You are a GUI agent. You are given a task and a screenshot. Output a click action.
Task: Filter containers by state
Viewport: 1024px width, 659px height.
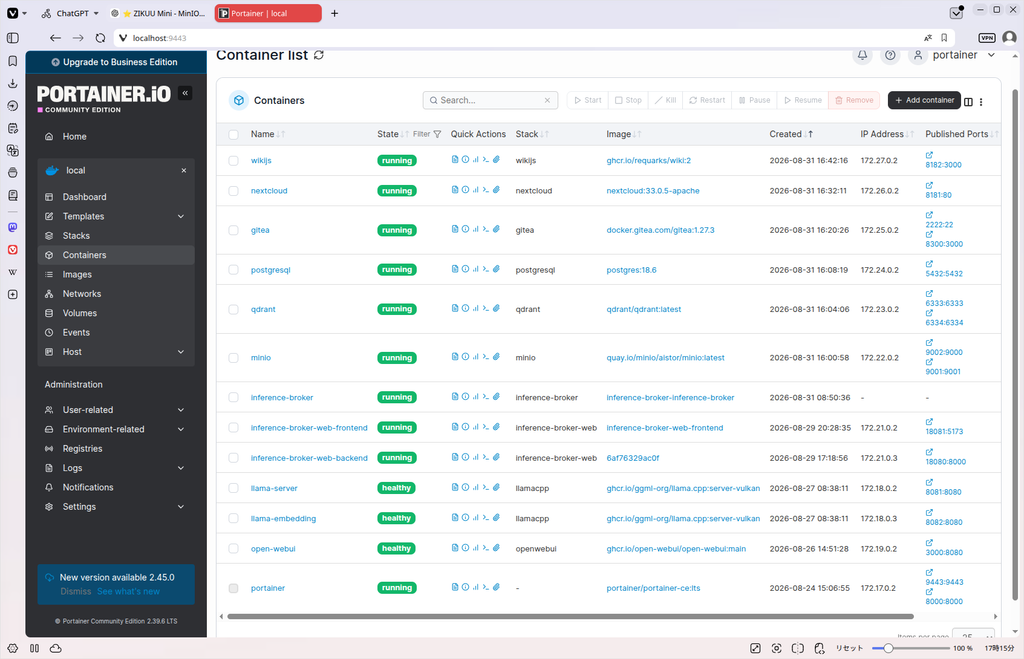click(x=427, y=134)
